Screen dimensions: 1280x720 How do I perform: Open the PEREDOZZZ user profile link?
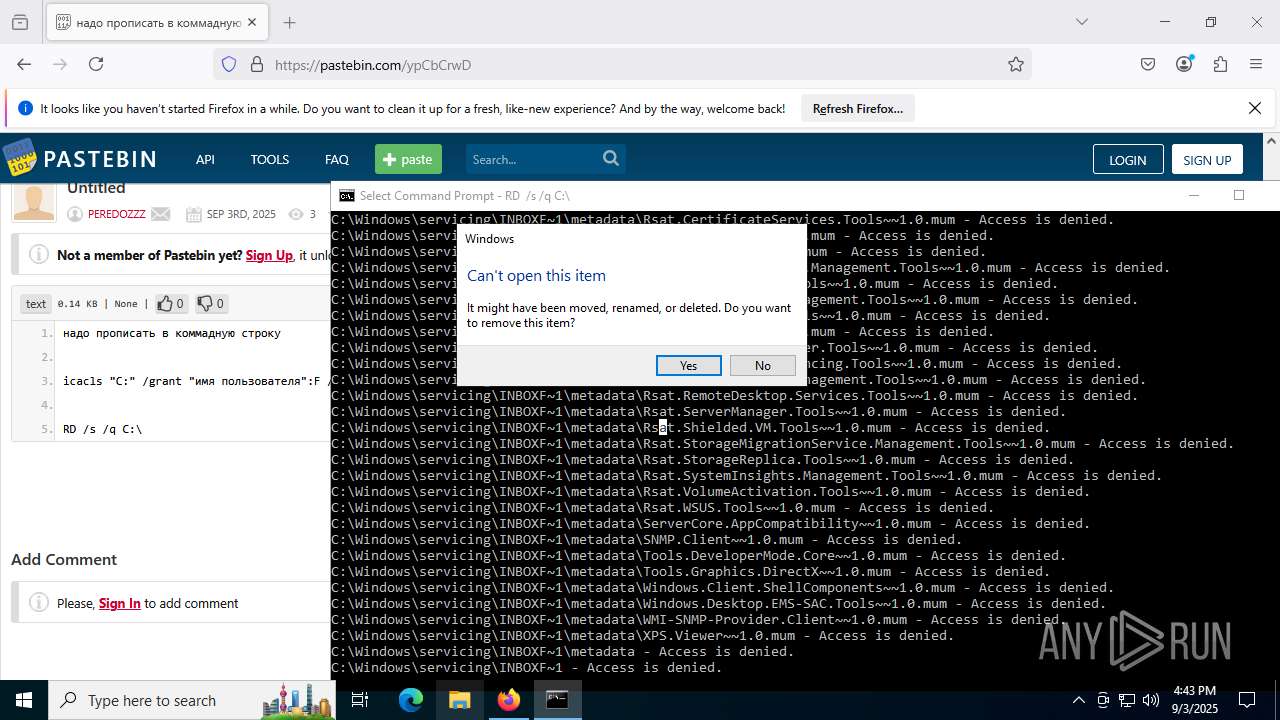point(116,214)
